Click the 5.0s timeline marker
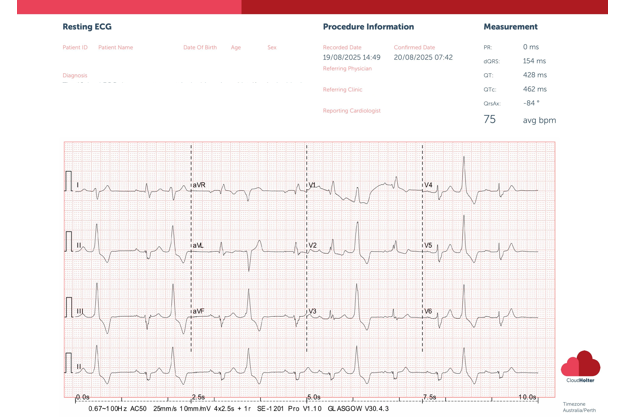 (x=312, y=397)
